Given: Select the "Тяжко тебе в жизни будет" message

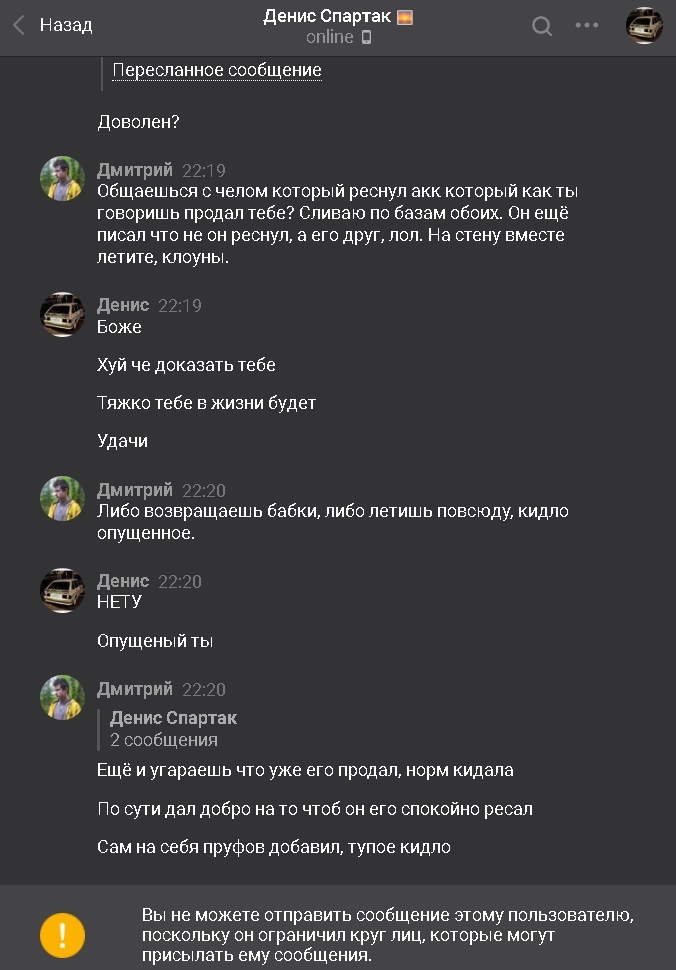Looking at the screenshot, I should 206,403.
